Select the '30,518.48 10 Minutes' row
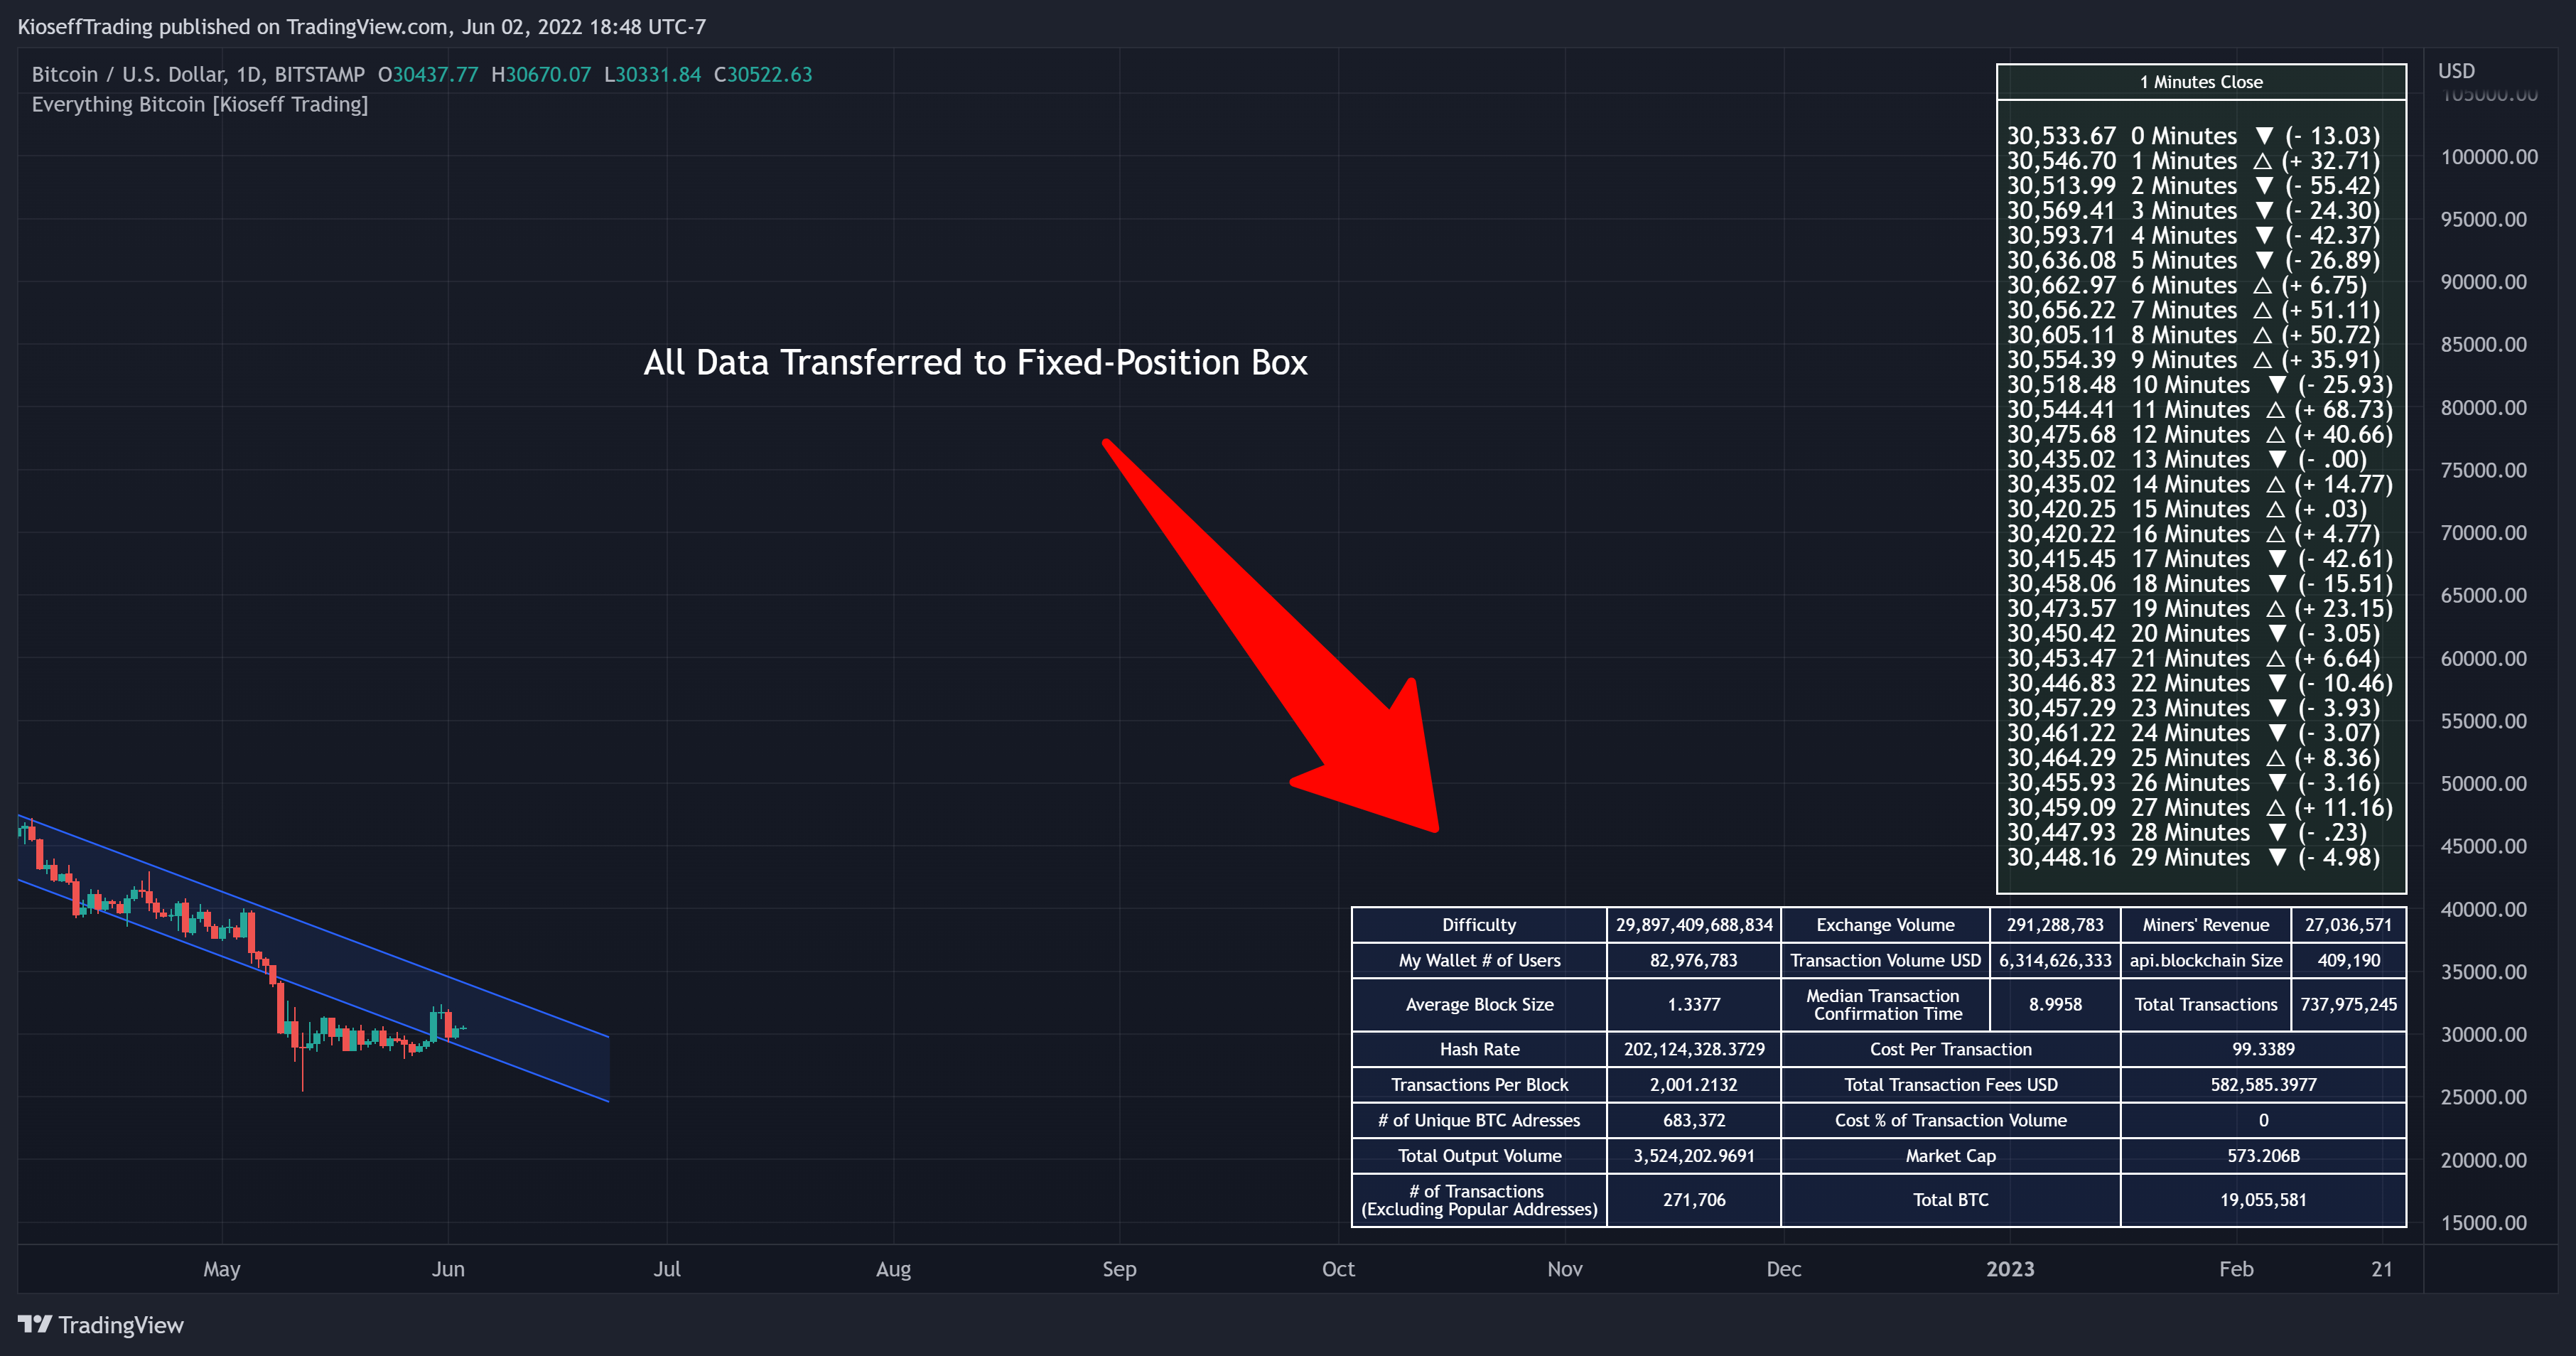This screenshot has height=1356, width=2576. point(2199,385)
